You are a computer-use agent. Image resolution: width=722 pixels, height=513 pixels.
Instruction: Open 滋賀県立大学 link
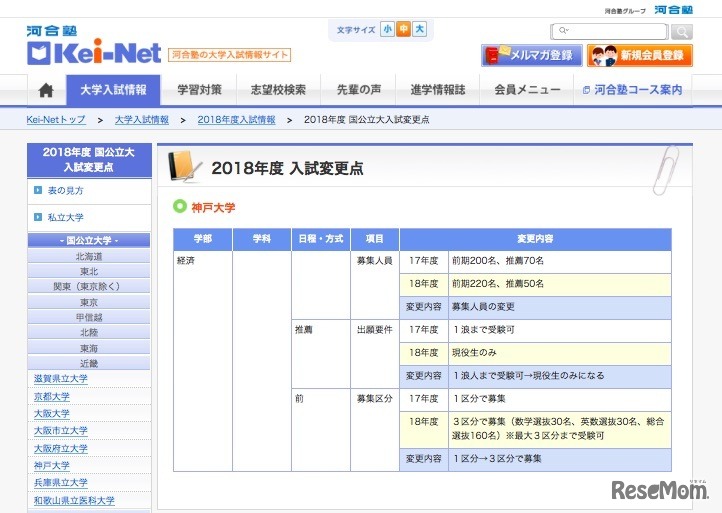pos(60,379)
